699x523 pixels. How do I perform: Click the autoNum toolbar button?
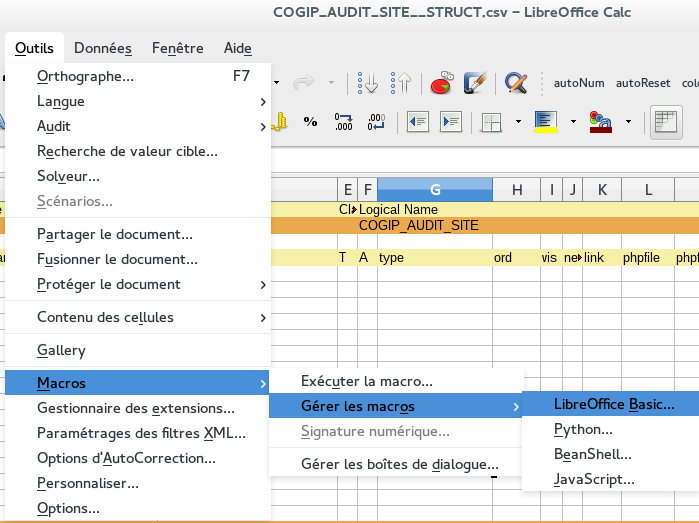pos(579,83)
